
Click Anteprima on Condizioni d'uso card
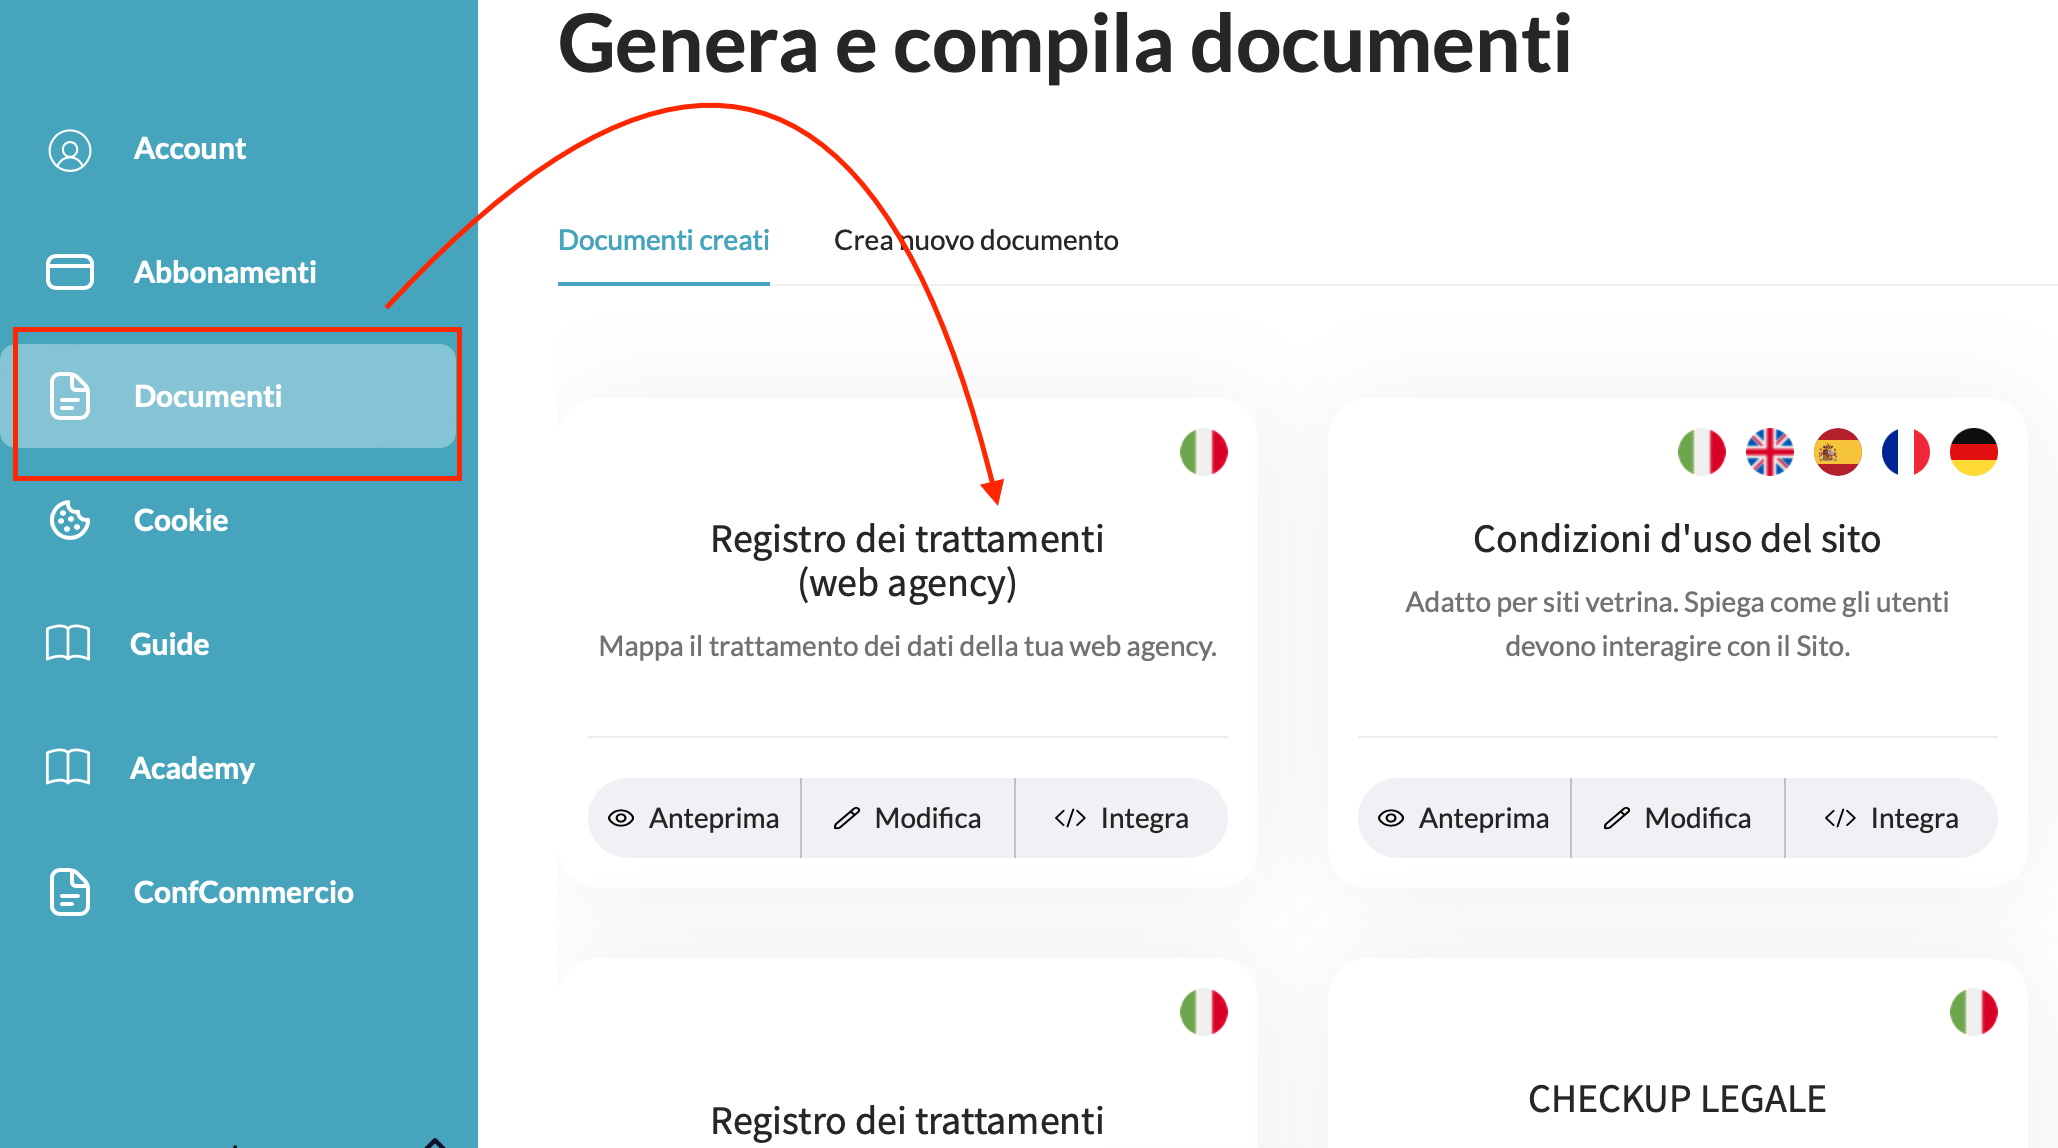pos(1465,818)
